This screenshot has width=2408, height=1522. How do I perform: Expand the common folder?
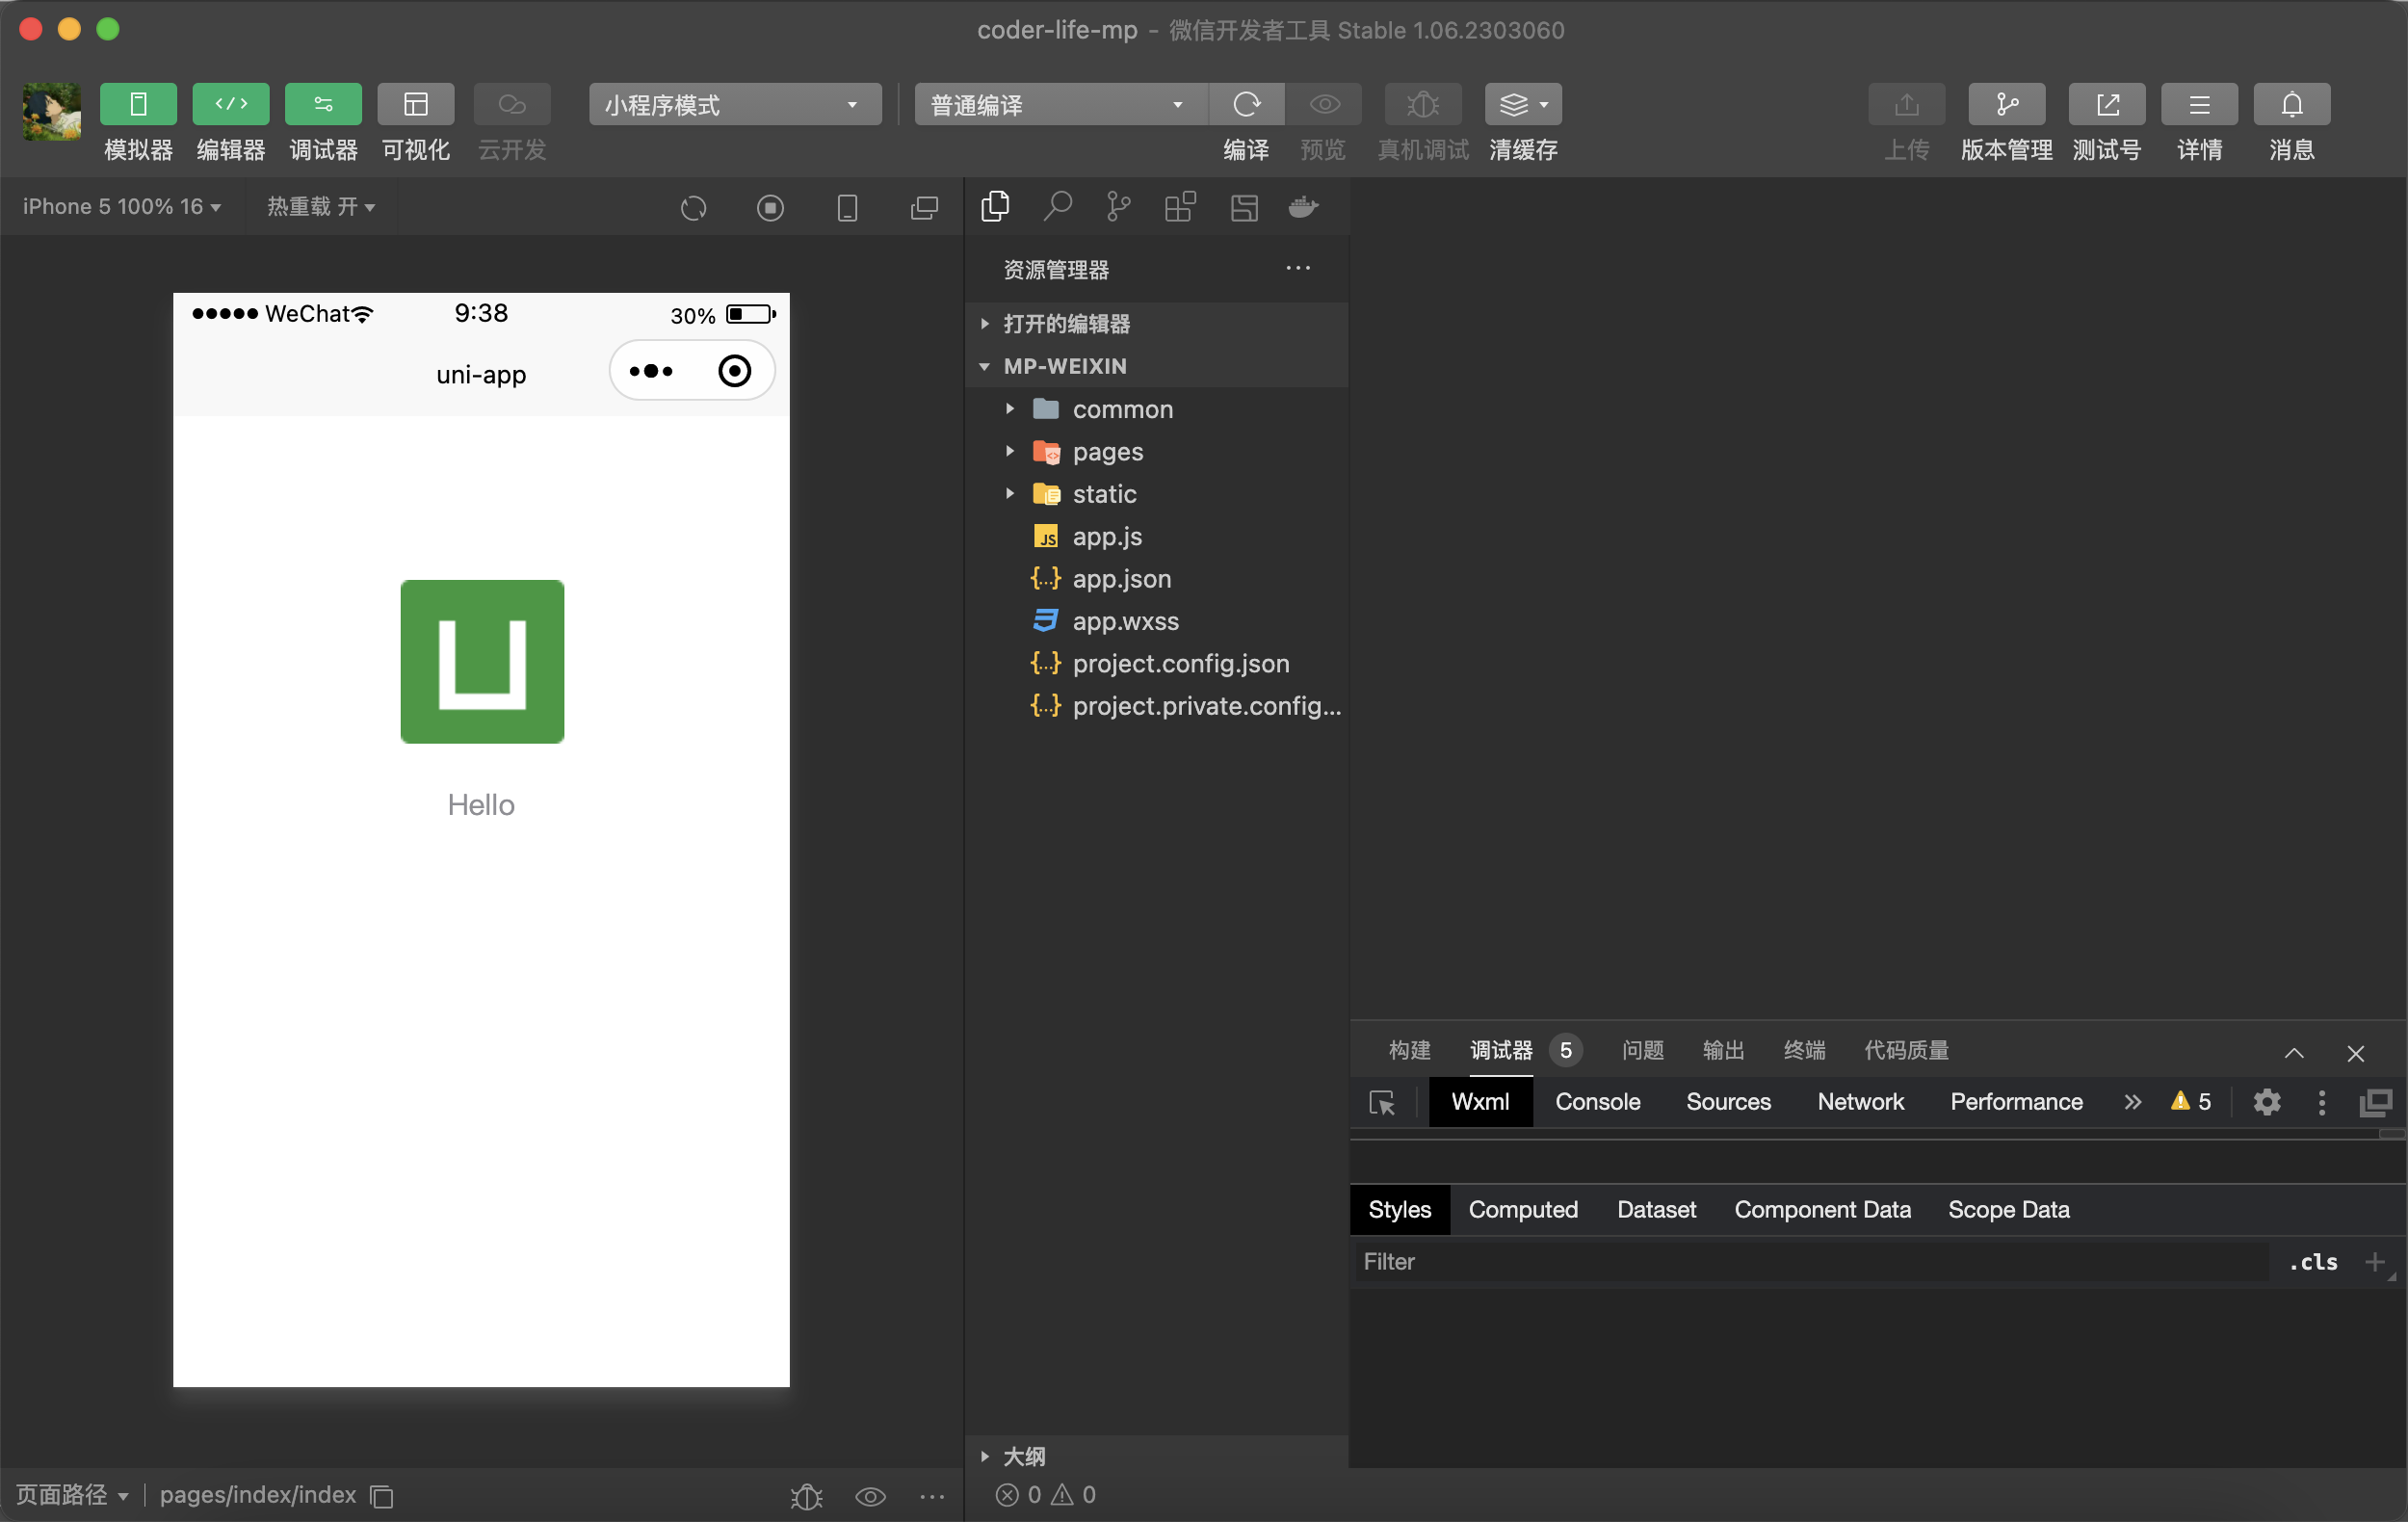point(1157,409)
